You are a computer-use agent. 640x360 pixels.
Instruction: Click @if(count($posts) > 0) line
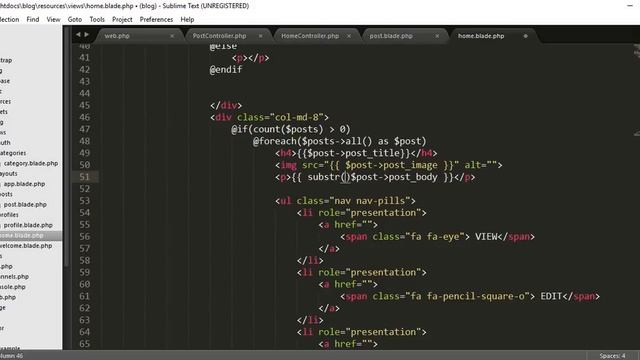pyautogui.click(x=291, y=129)
